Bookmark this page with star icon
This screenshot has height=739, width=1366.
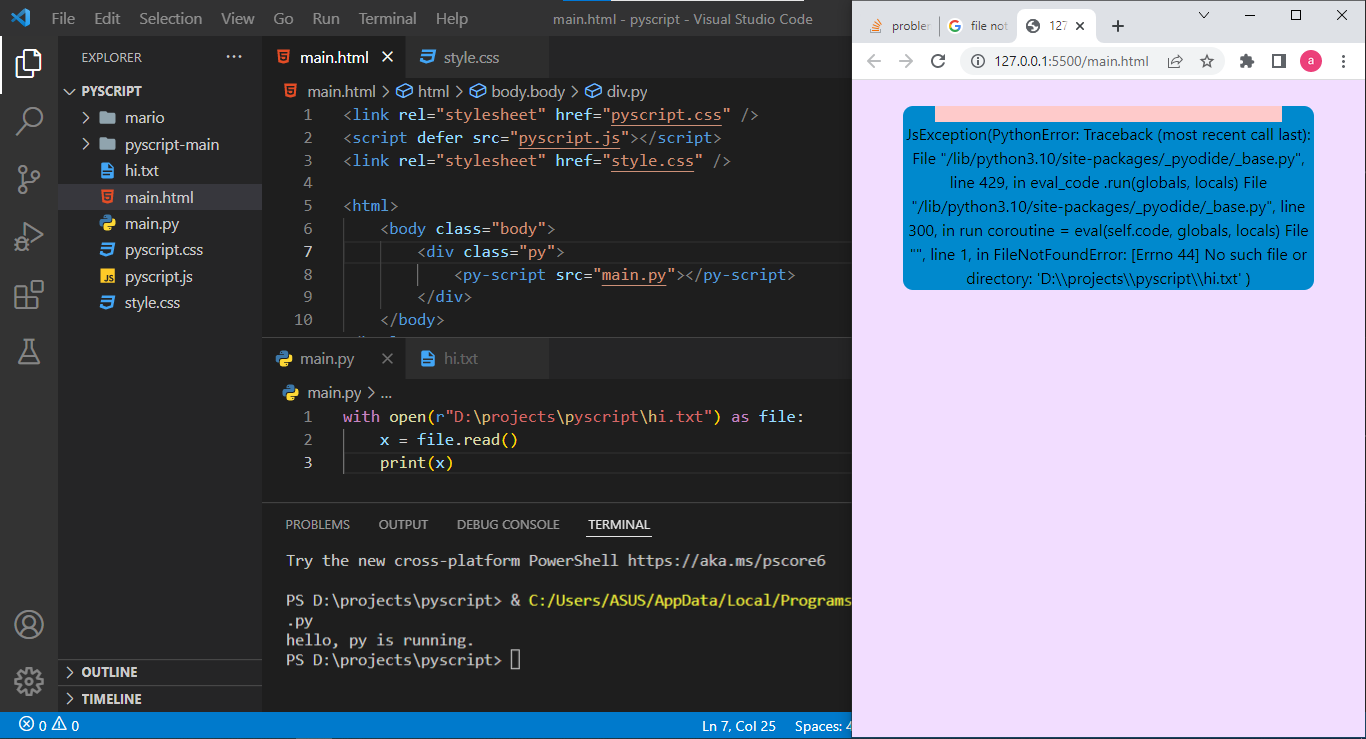[x=1207, y=61]
